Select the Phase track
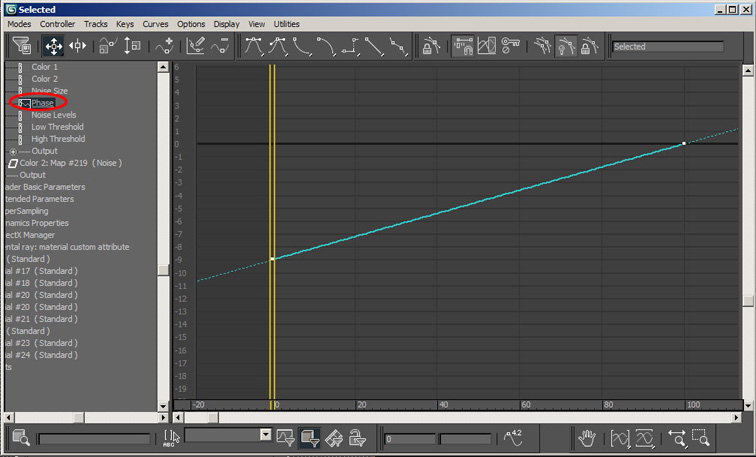Image resolution: width=756 pixels, height=457 pixels. pos(42,103)
